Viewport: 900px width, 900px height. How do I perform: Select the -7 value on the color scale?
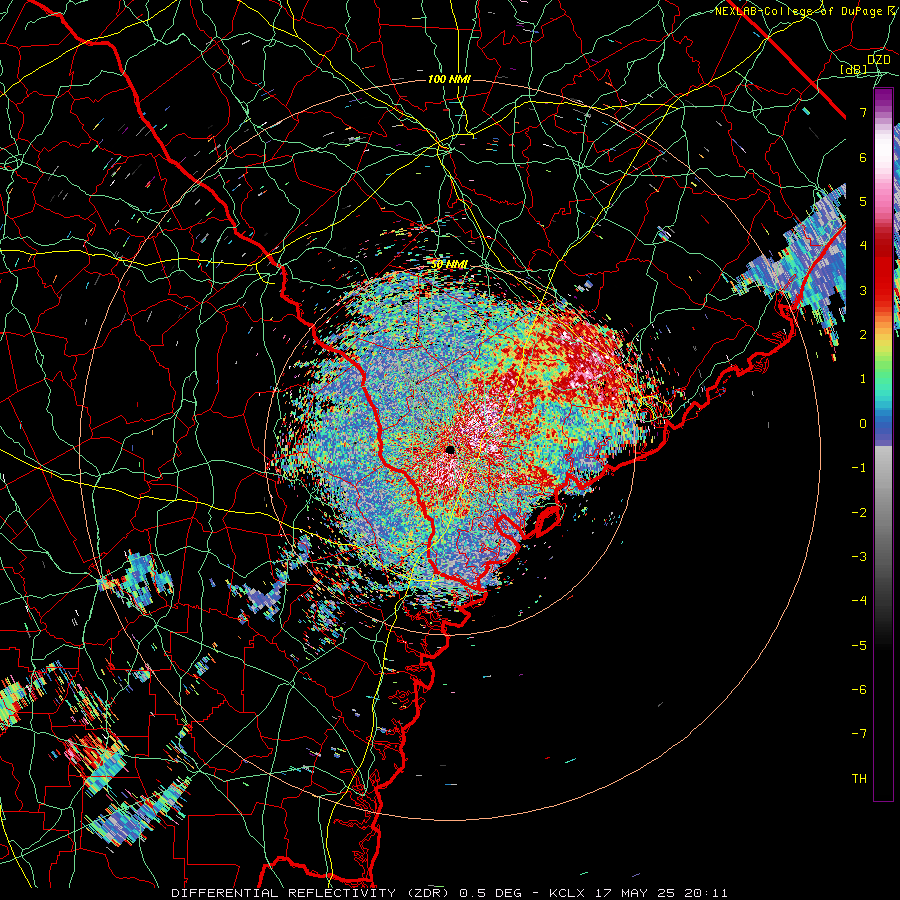coord(859,734)
